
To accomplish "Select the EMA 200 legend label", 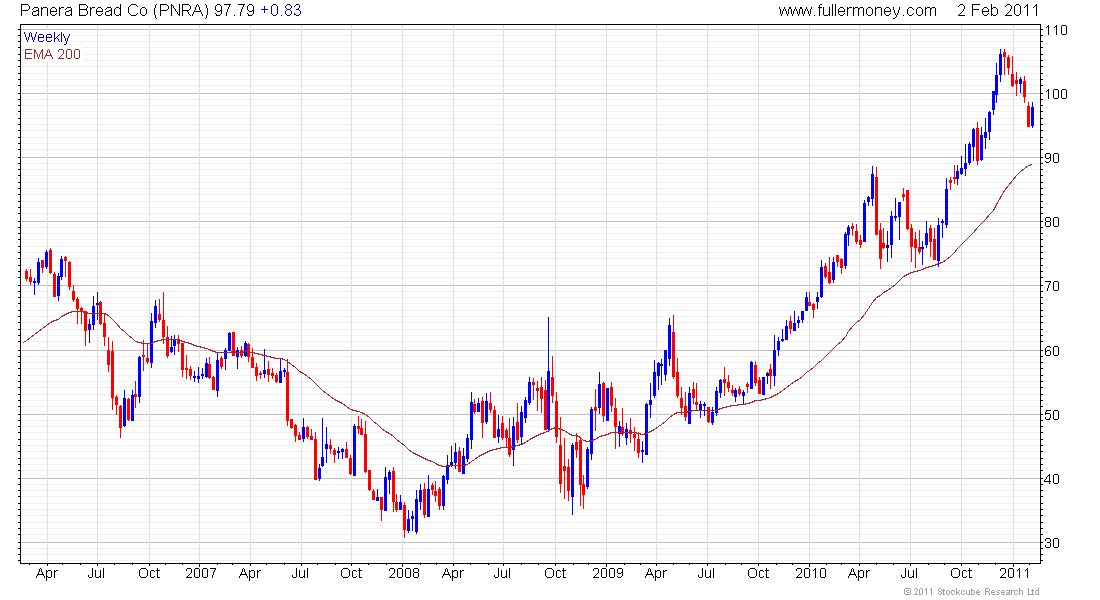I will click(x=52, y=54).
